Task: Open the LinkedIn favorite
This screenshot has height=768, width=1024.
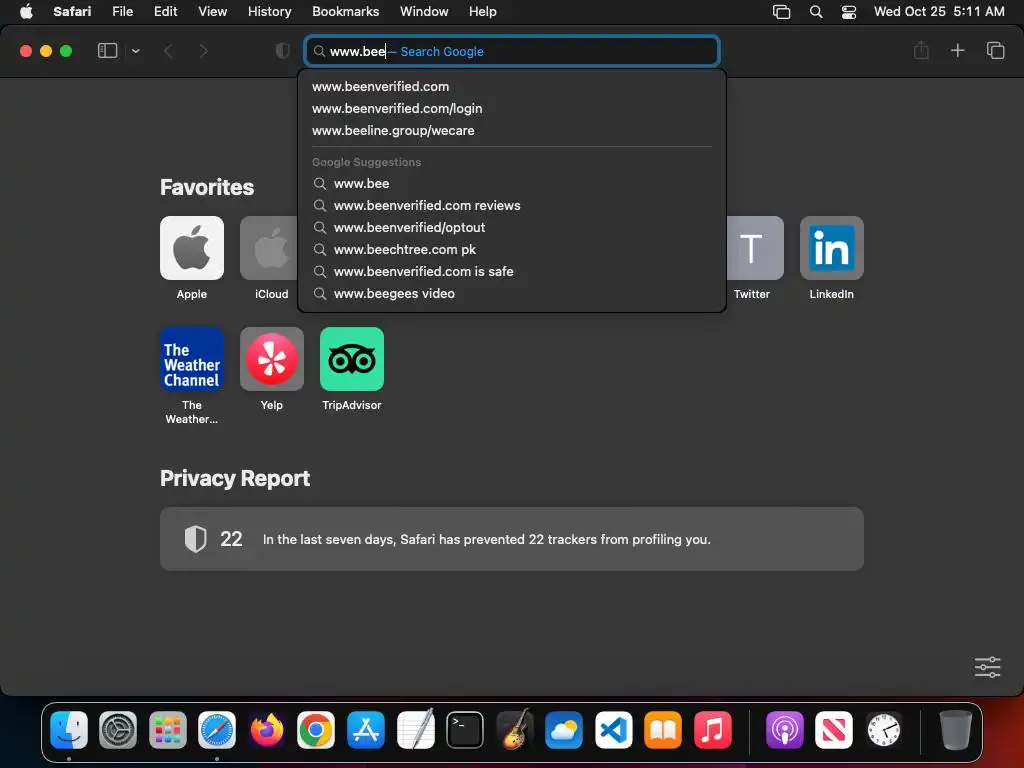Action: point(832,248)
